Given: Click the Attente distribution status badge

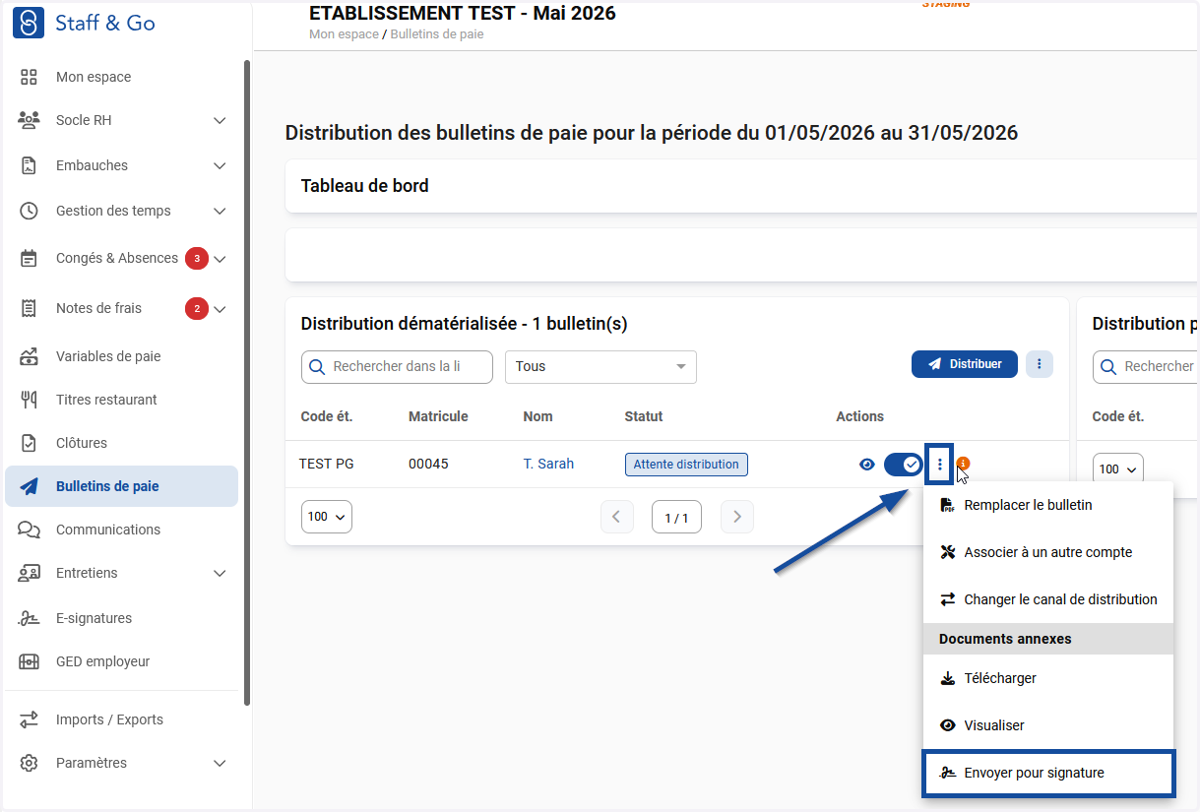Looking at the screenshot, I should [686, 464].
